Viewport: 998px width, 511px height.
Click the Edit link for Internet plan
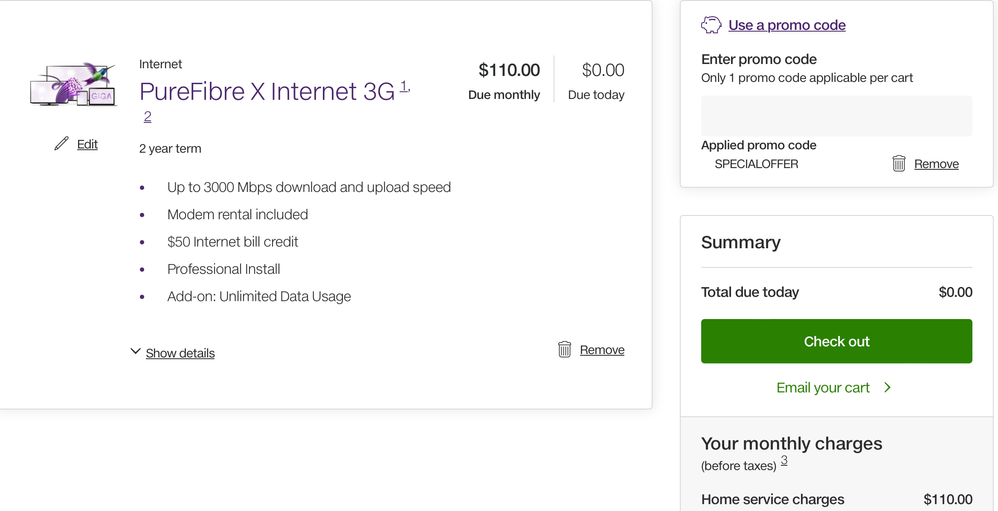click(x=87, y=144)
